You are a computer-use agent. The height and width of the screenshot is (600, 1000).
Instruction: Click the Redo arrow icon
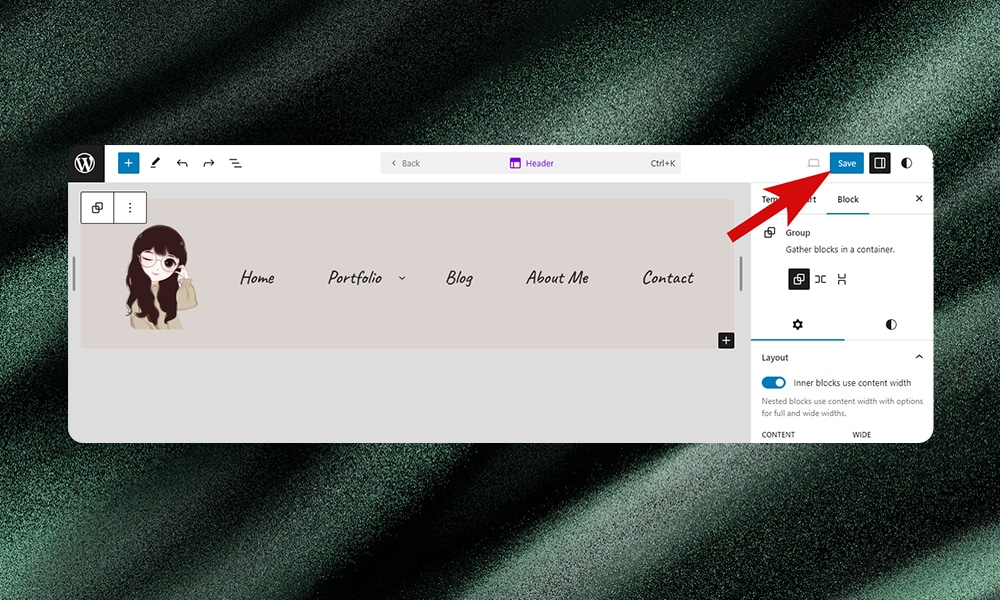[208, 162]
